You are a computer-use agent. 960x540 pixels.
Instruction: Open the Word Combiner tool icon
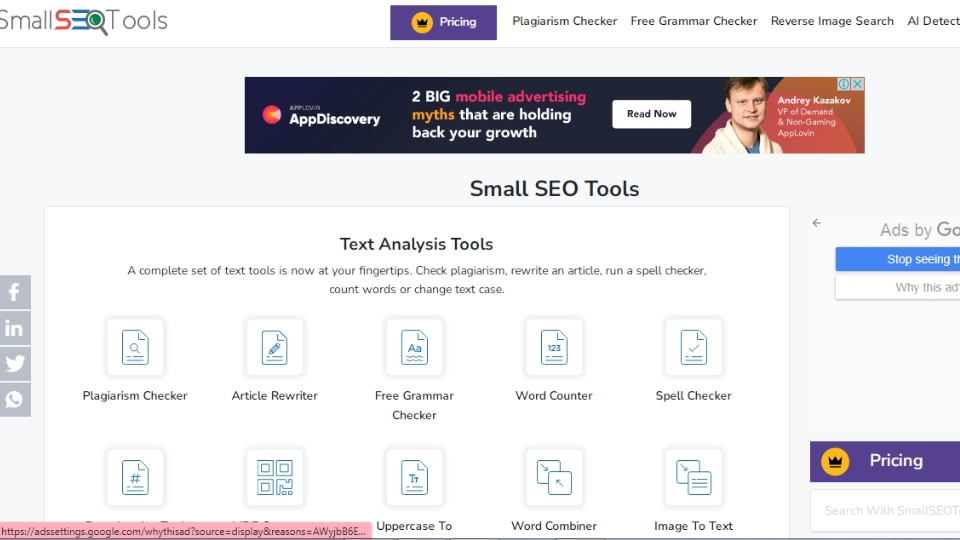[x=554, y=478]
